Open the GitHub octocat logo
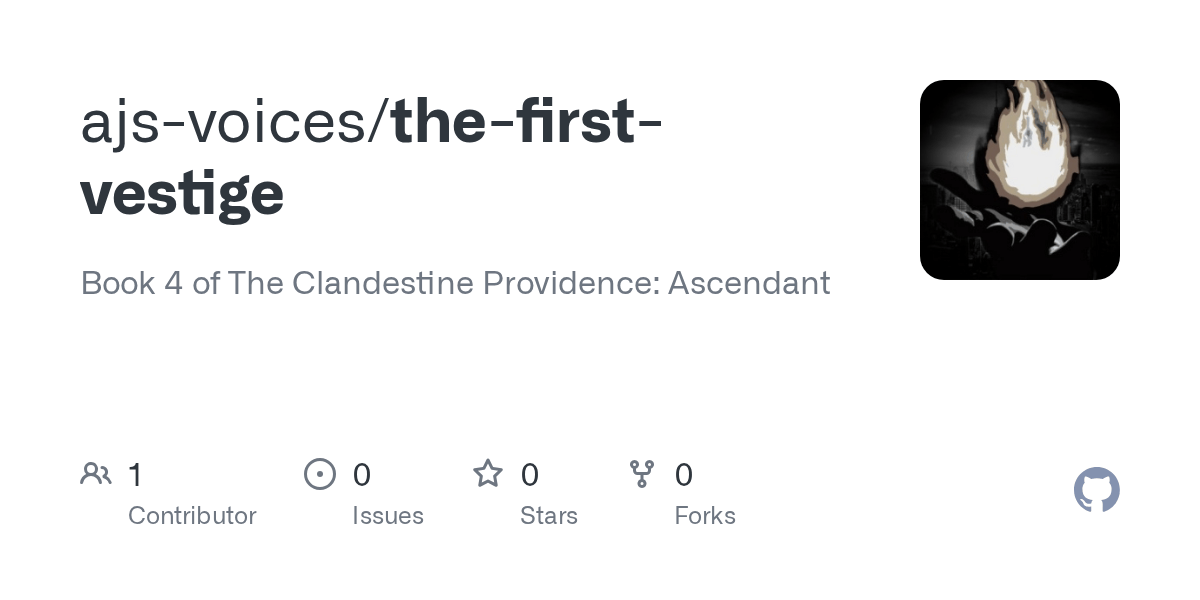The height and width of the screenshot is (600, 1200). (1097, 490)
